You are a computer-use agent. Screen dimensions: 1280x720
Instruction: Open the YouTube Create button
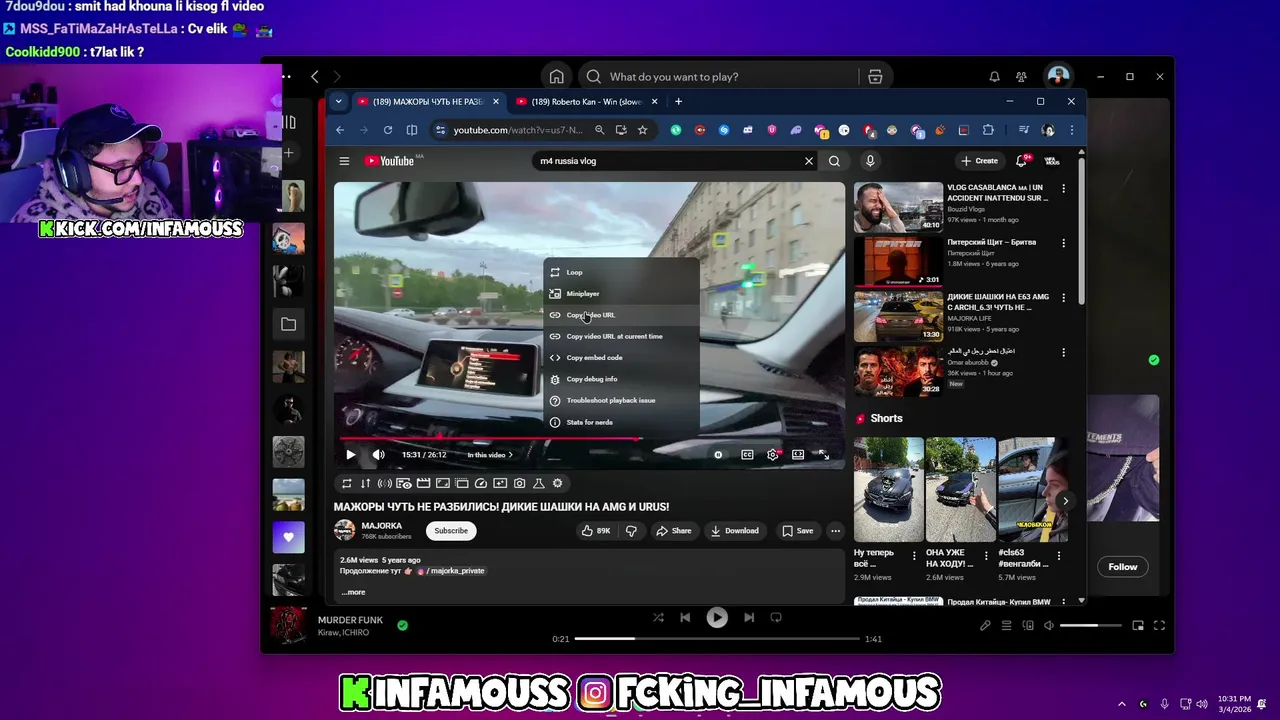[x=979, y=161]
